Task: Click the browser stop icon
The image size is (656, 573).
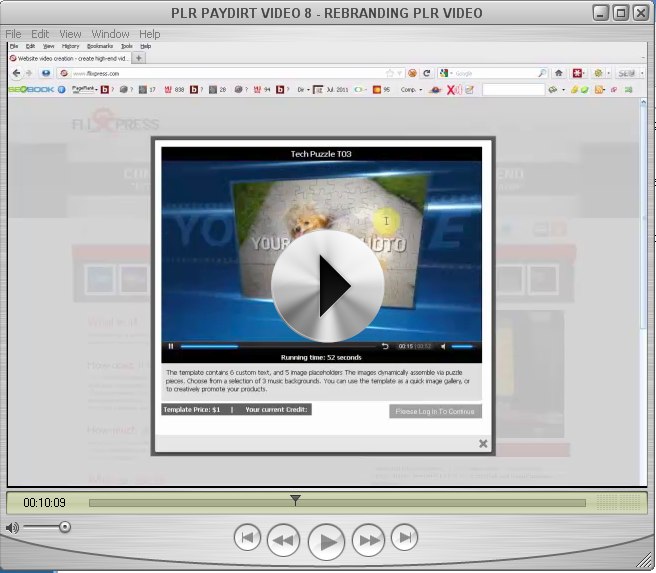Action: point(412,73)
